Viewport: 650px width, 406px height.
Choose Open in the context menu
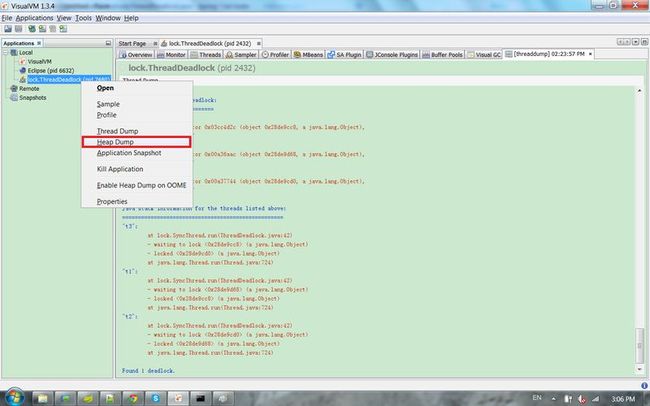tap(137, 88)
